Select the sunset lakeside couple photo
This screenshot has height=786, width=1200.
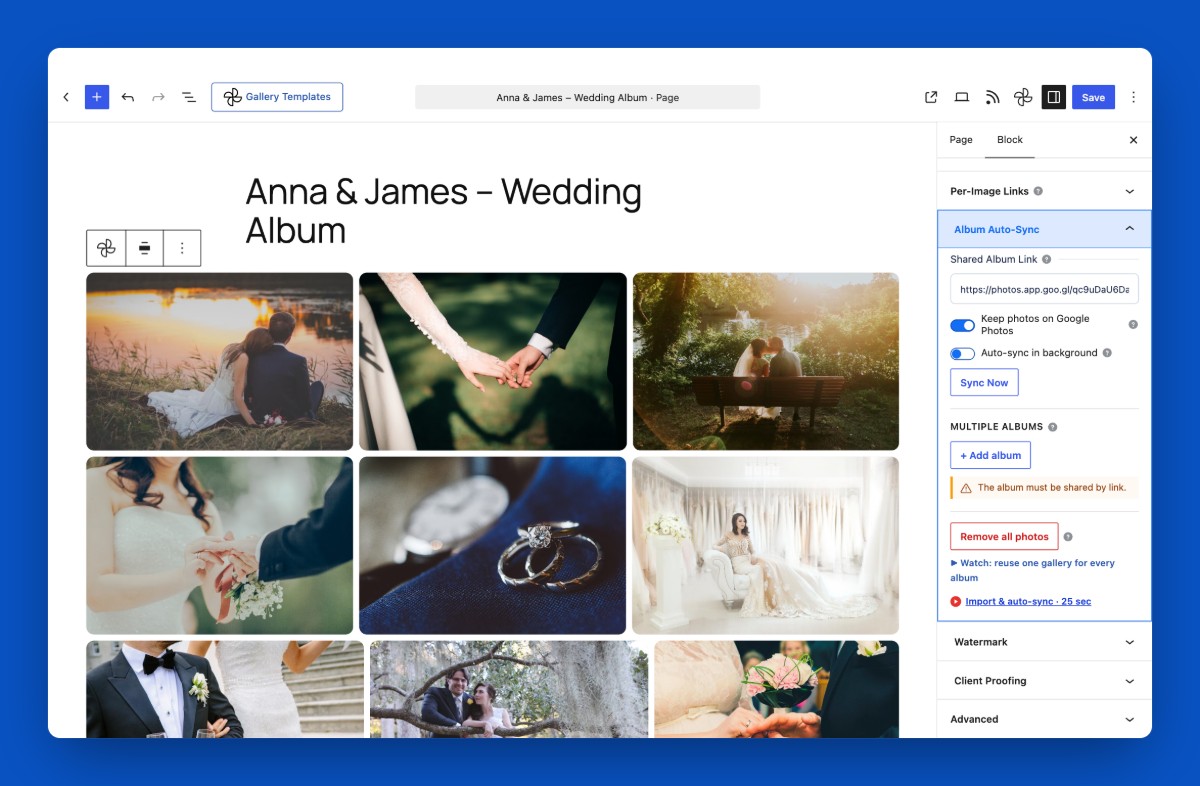tap(219, 361)
